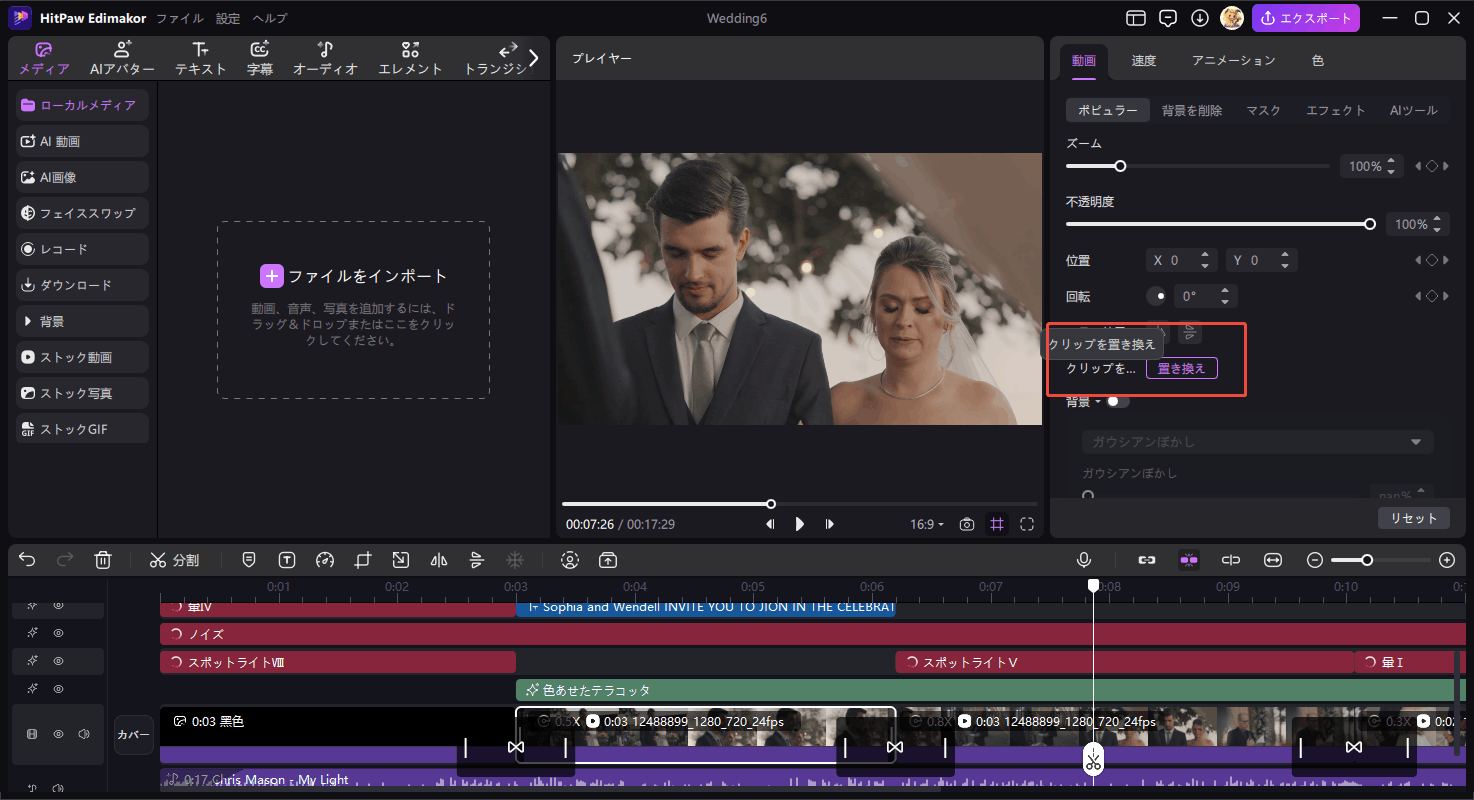Screen dimensions: 1474x800
Task: Click the エクスポート export button
Action: point(1306,18)
